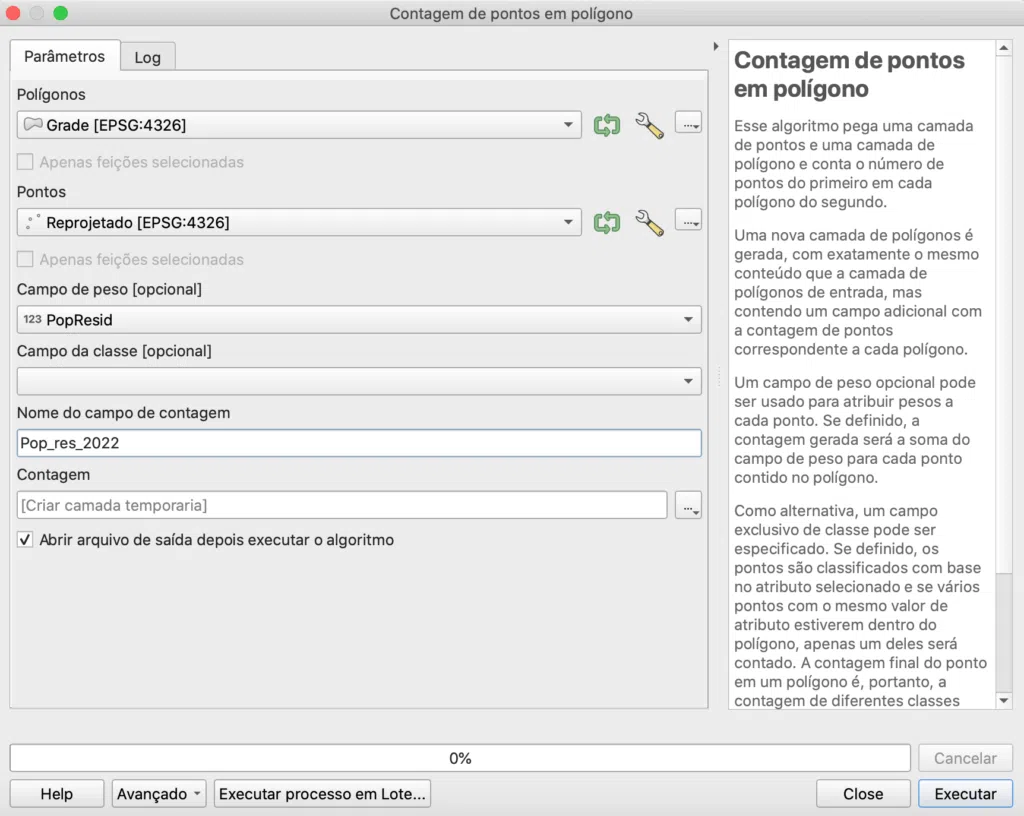Expand the PopResid weight field dropdown

pos(359,320)
